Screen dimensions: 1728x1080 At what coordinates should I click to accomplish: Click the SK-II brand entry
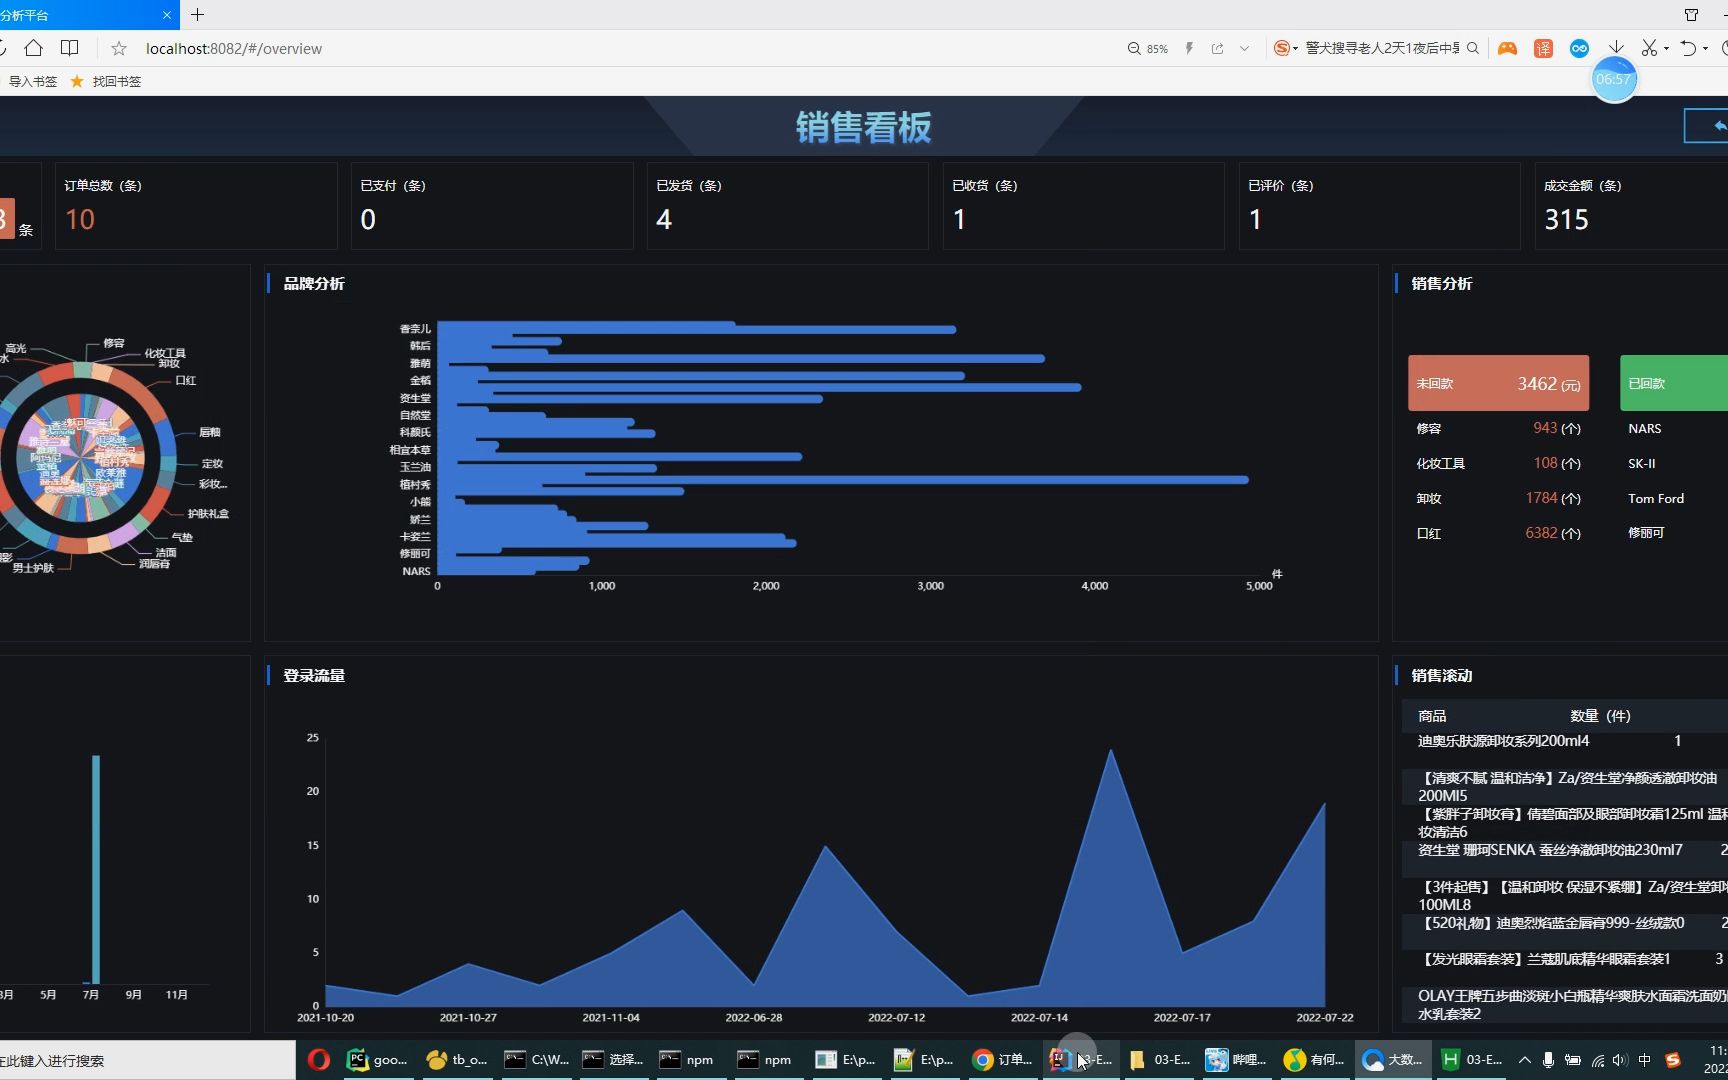(1642, 463)
